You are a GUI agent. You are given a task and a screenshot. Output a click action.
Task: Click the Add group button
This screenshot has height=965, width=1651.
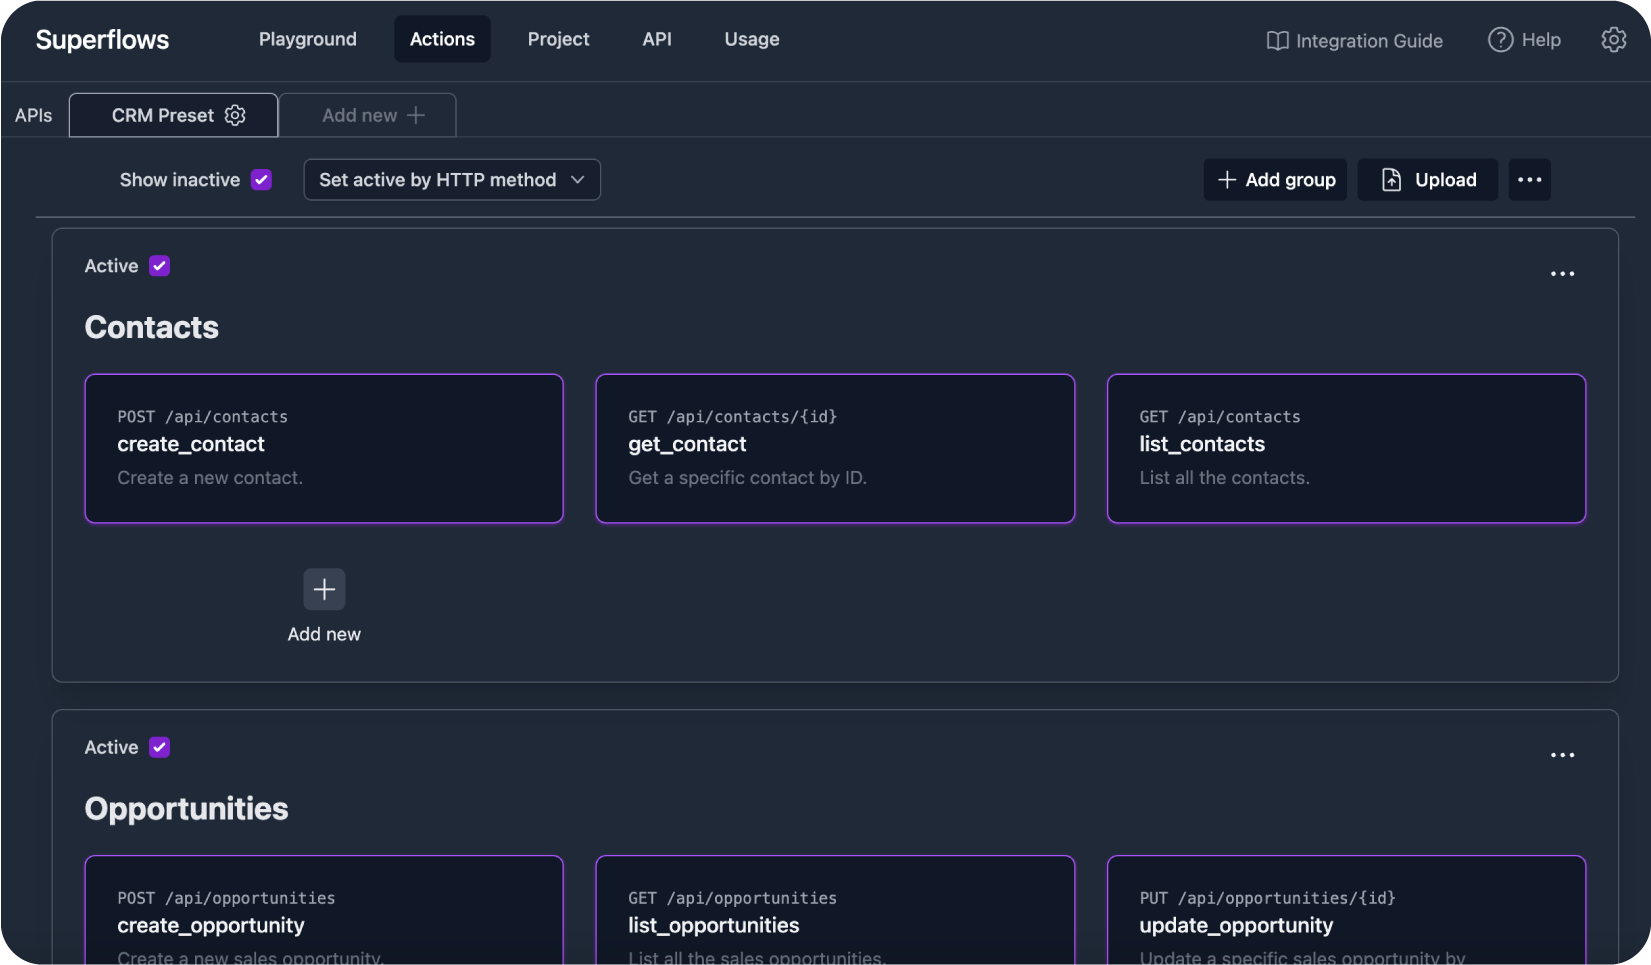[x=1275, y=179]
